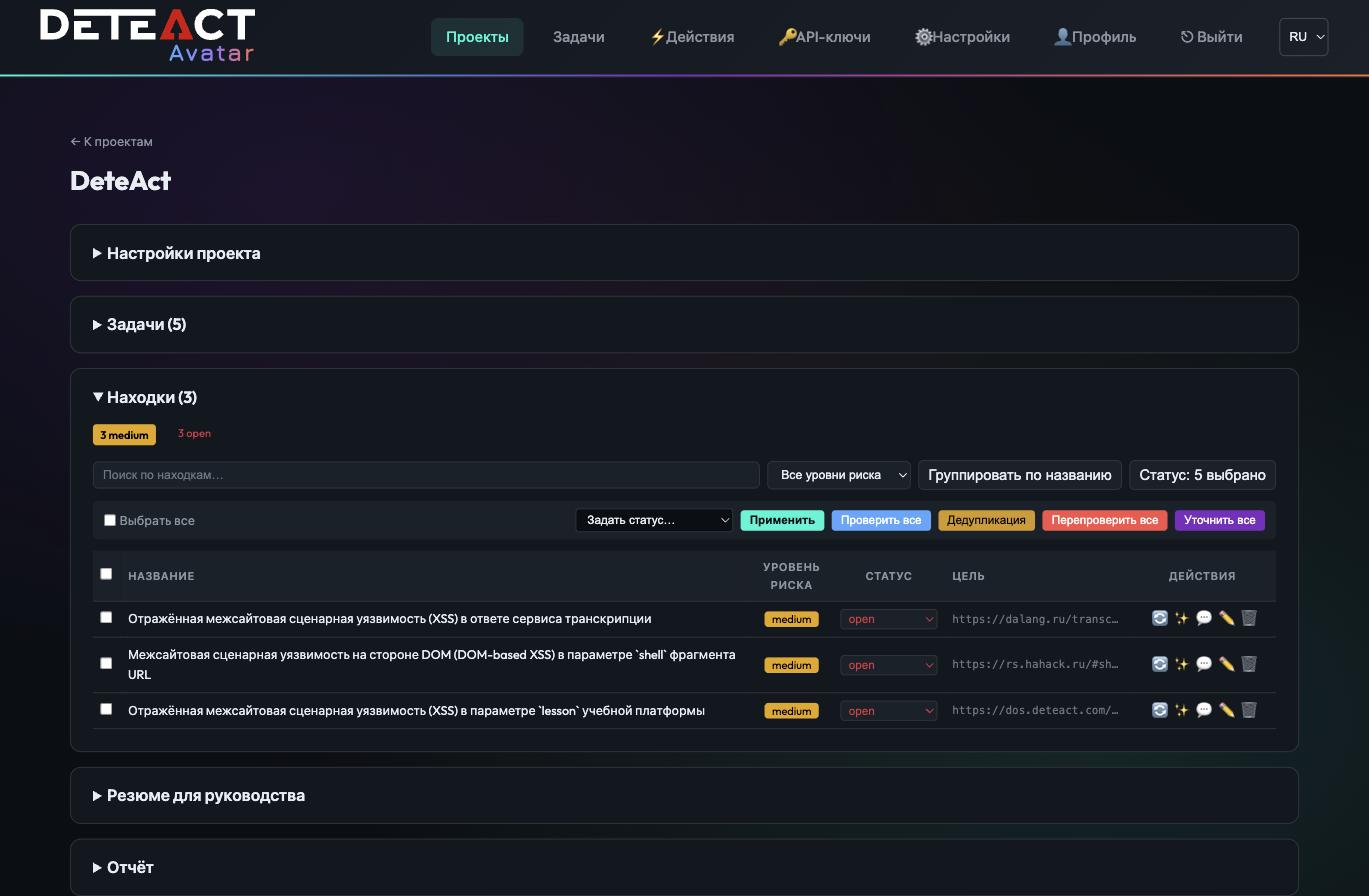Click recheck icon for rs.hahack.ru finding
The image size is (1369, 896).
1159,664
